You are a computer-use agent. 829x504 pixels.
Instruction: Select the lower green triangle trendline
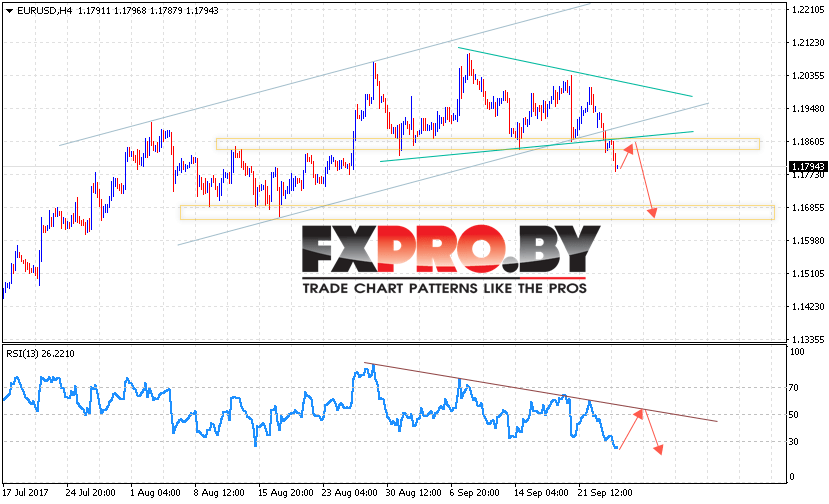pos(537,146)
